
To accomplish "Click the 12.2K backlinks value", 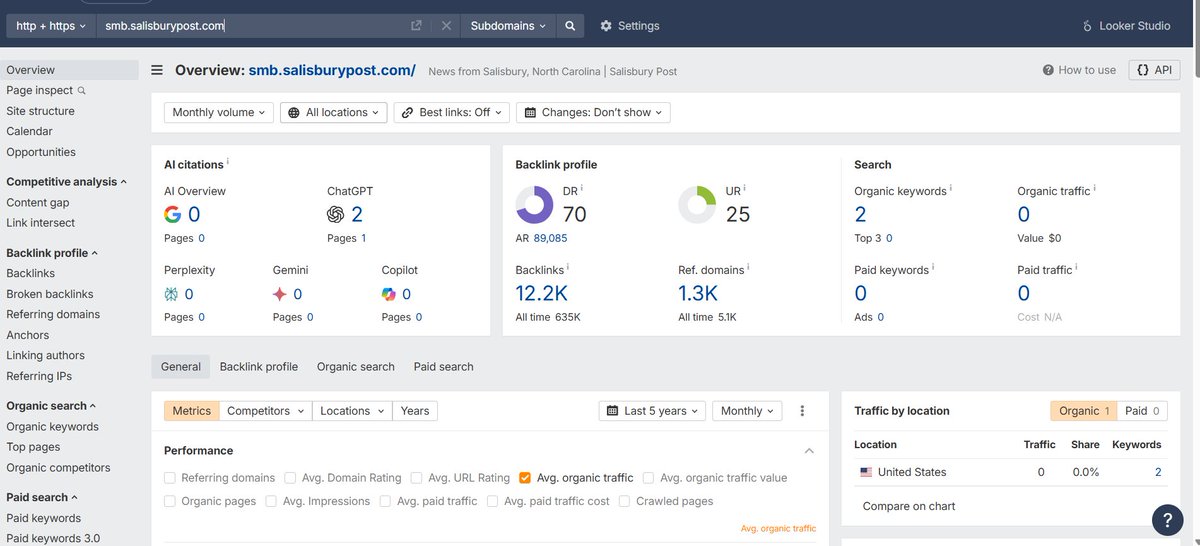I will click(541, 293).
